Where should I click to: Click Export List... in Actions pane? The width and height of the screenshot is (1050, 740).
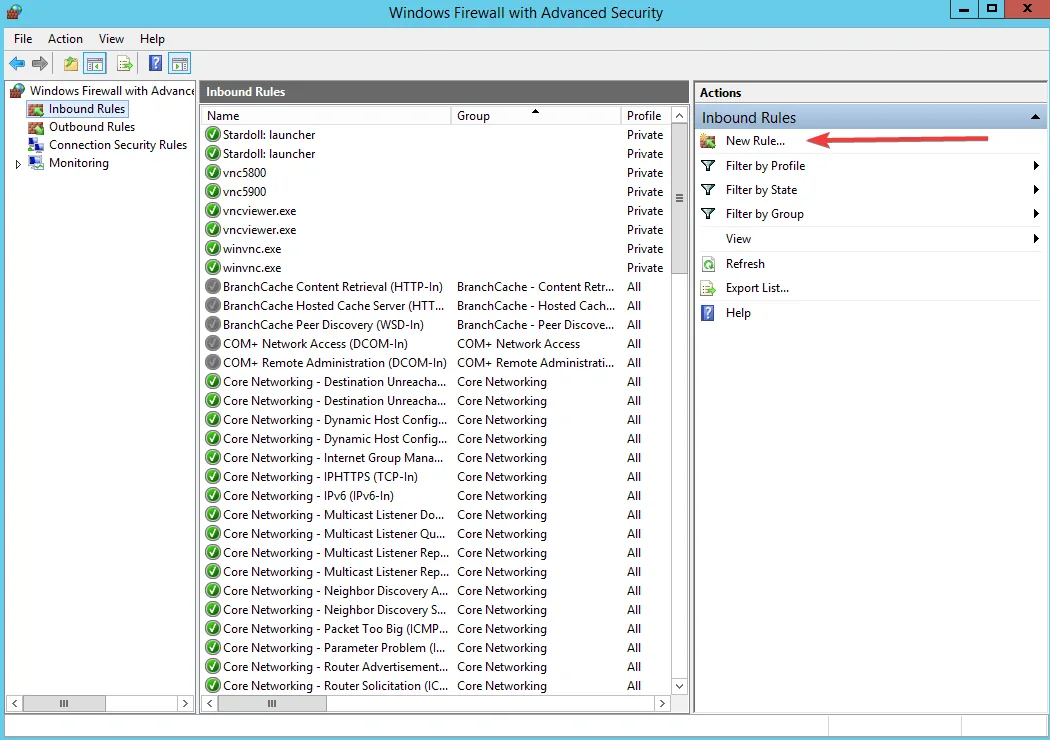tap(757, 288)
